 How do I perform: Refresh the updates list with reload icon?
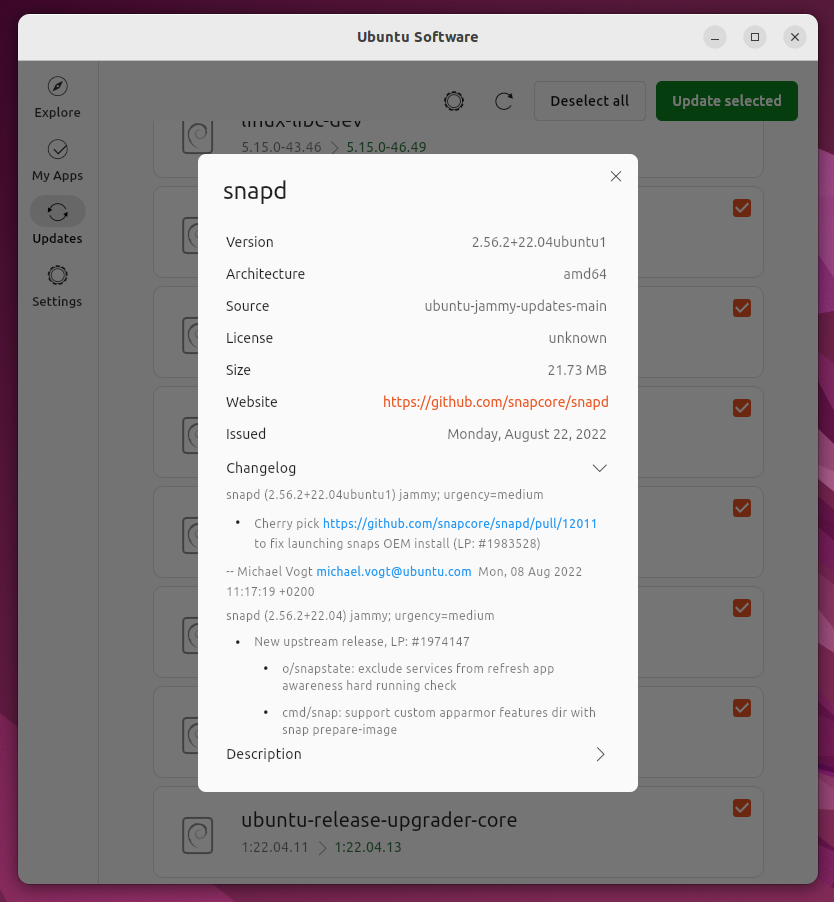pos(504,101)
